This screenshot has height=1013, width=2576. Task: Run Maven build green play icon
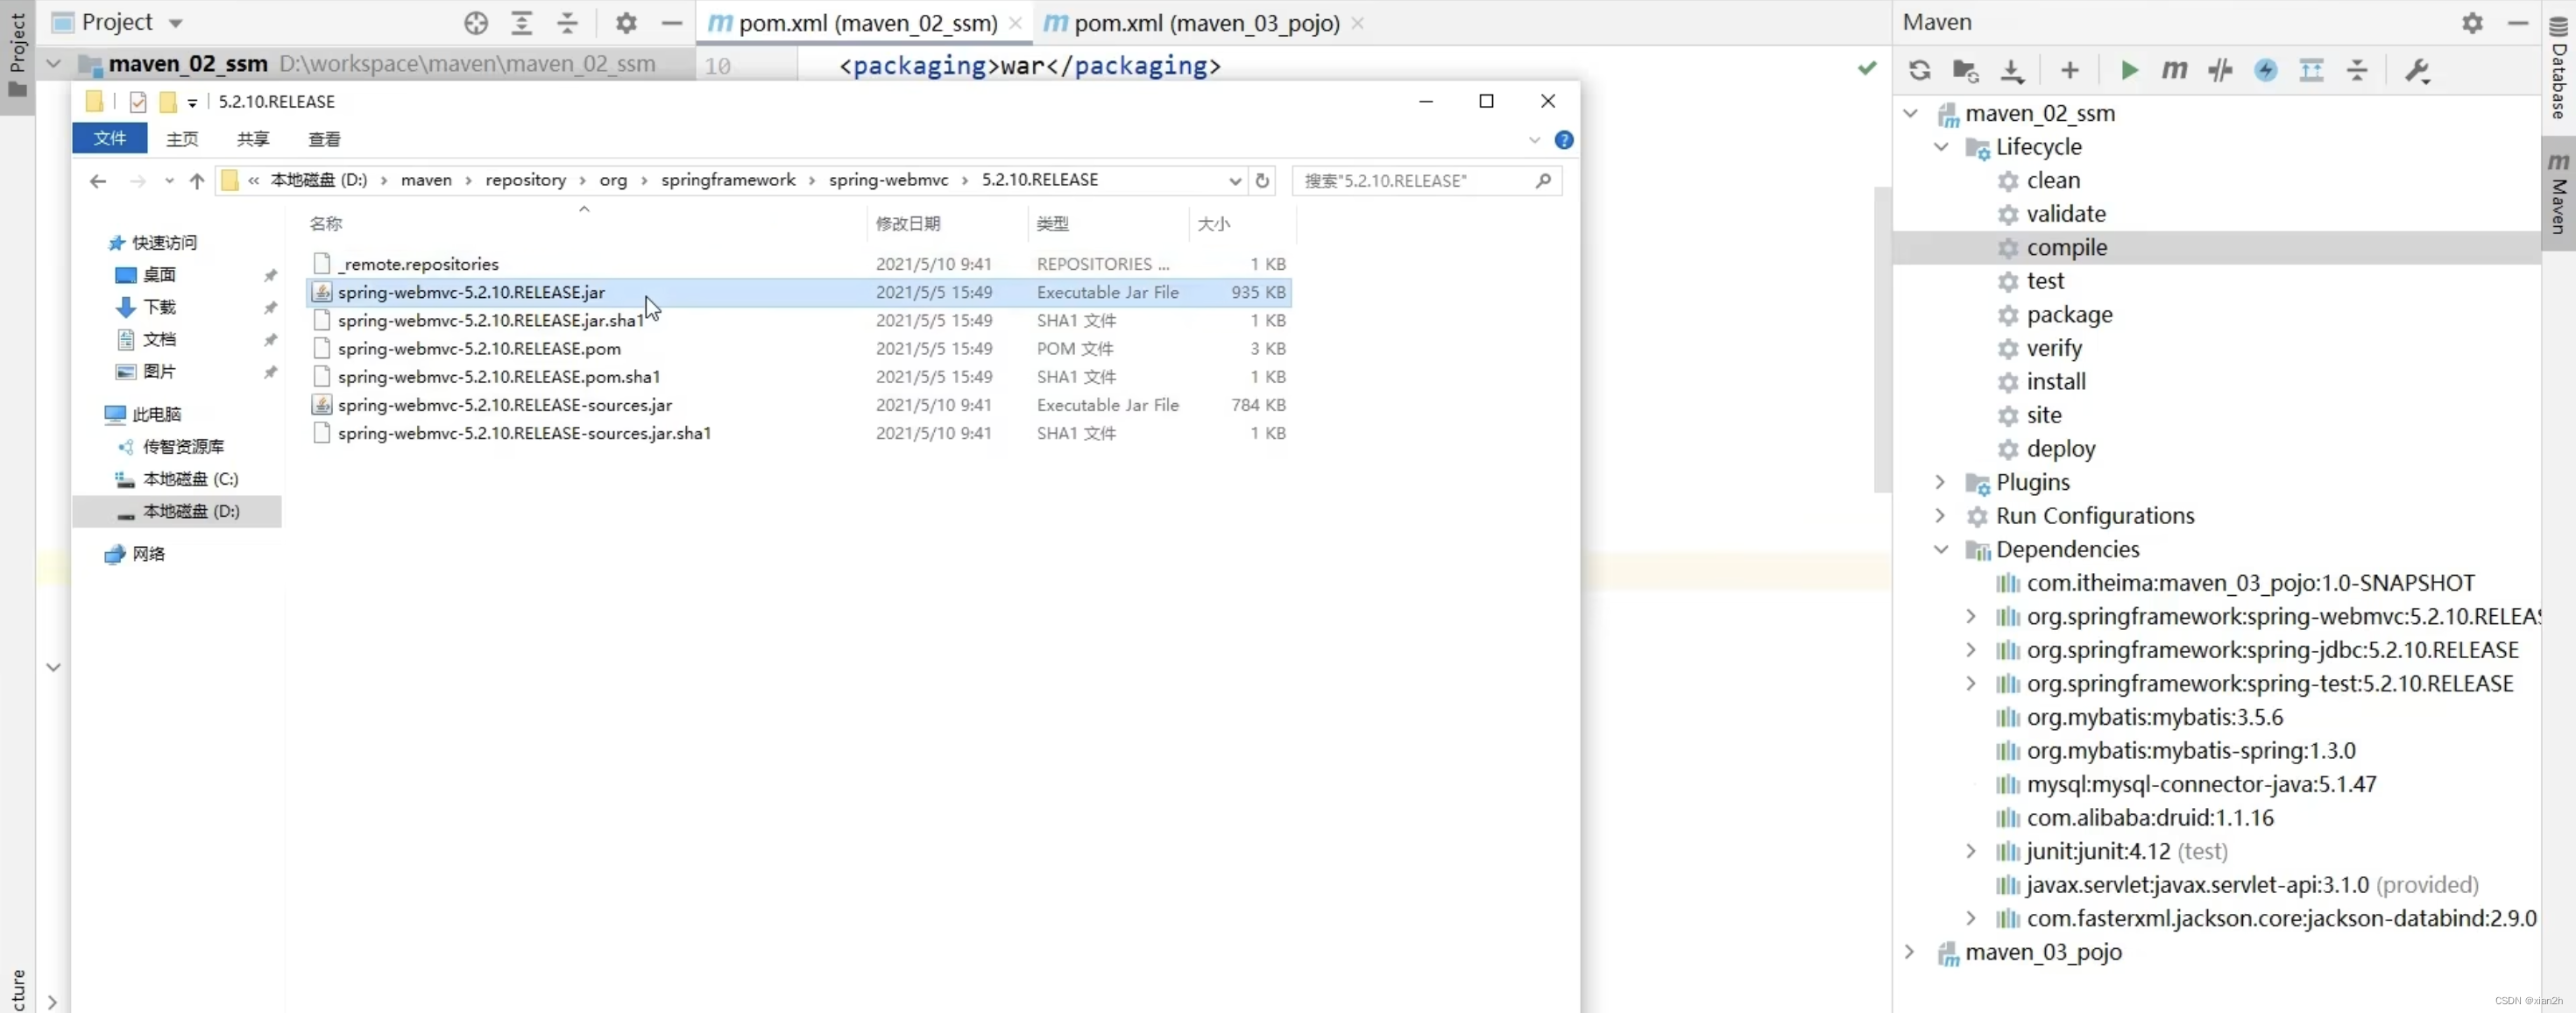pyautogui.click(x=2129, y=70)
